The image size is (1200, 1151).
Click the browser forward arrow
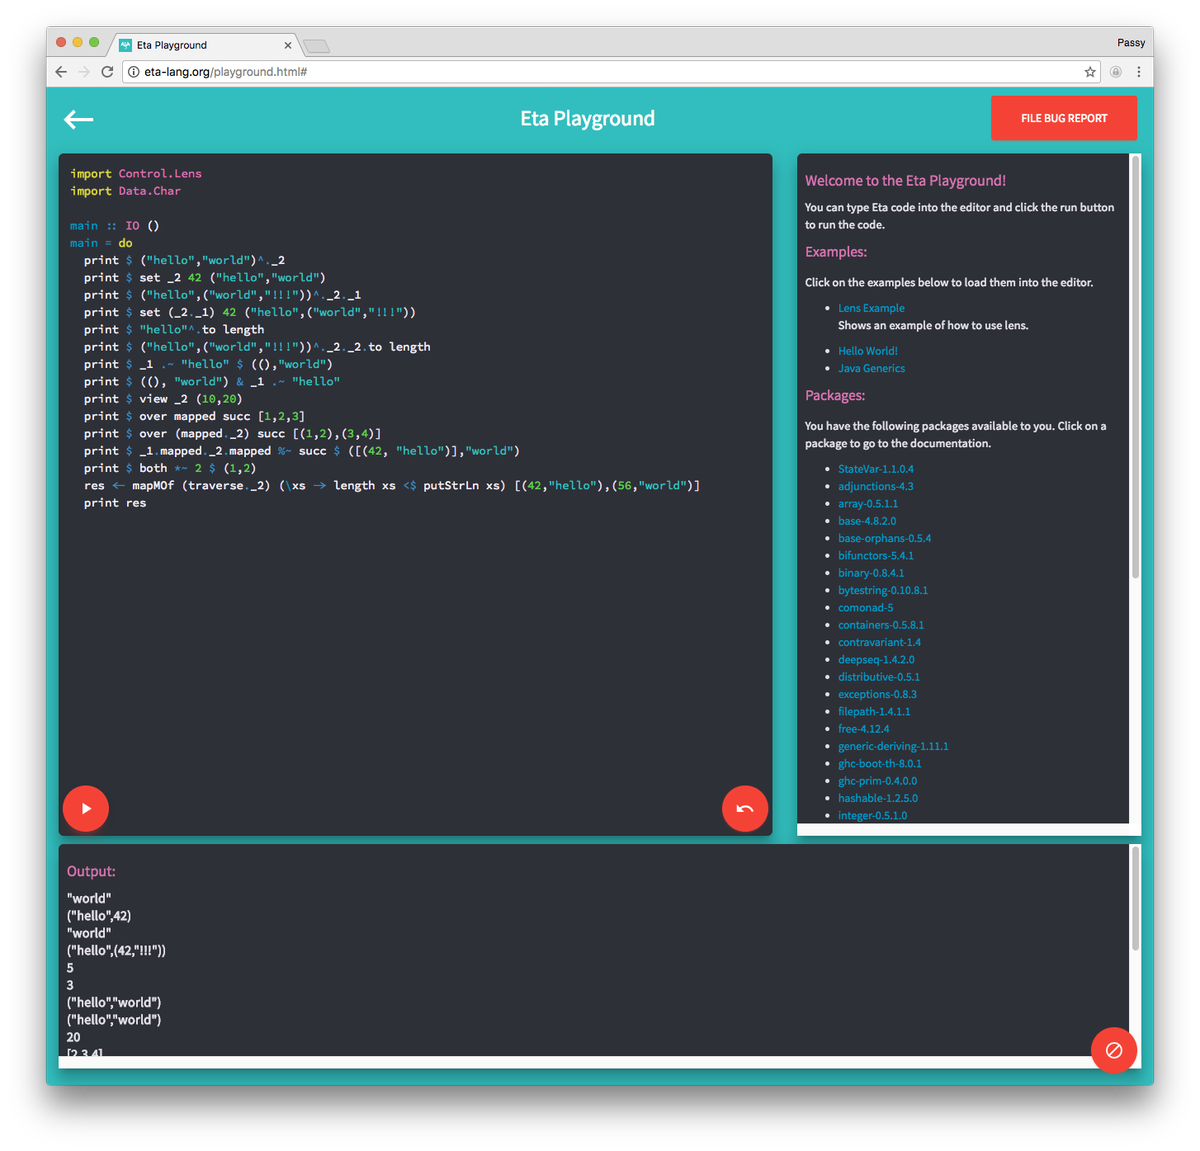(x=84, y=72)
